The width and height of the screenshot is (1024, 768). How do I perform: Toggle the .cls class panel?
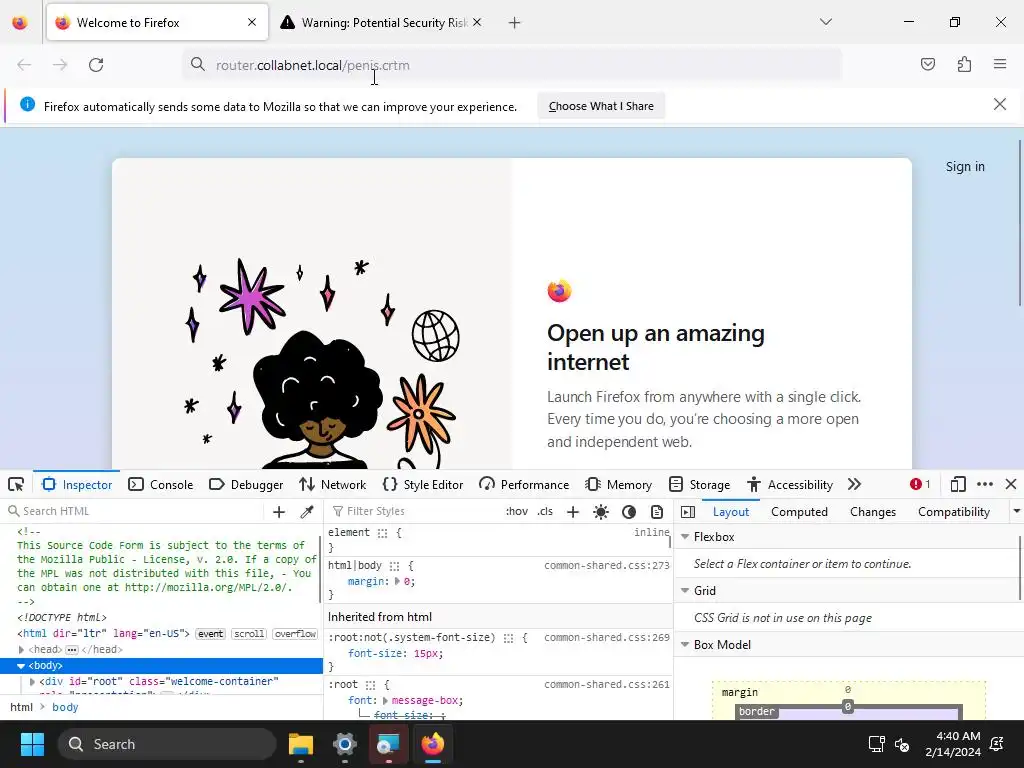pos(545,511)
